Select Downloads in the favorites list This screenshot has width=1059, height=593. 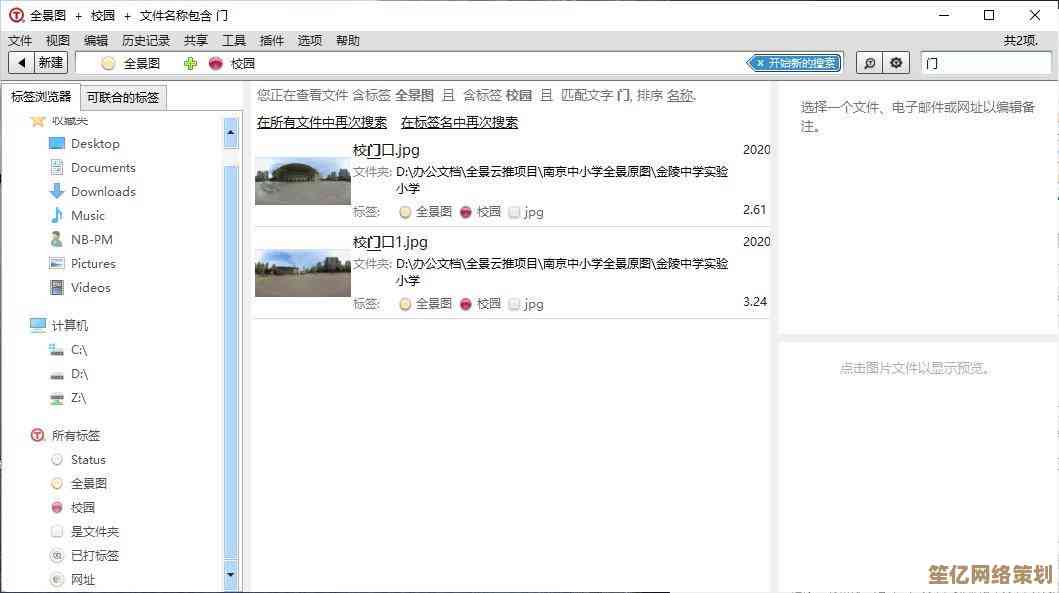(x=103, y=192)
